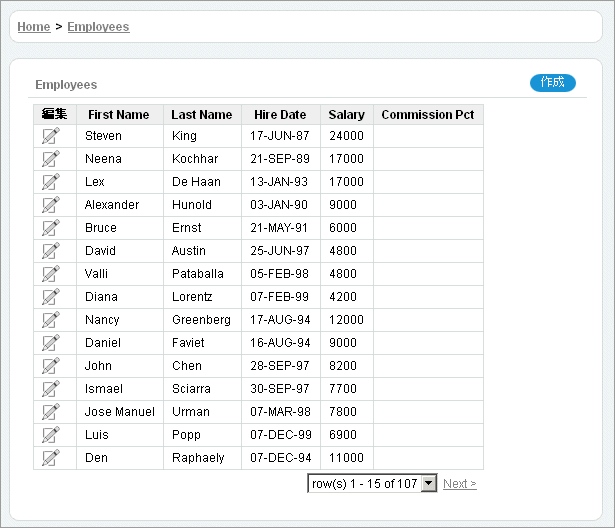Open edit icon for Jose Manuel Urman

point(51,412)
